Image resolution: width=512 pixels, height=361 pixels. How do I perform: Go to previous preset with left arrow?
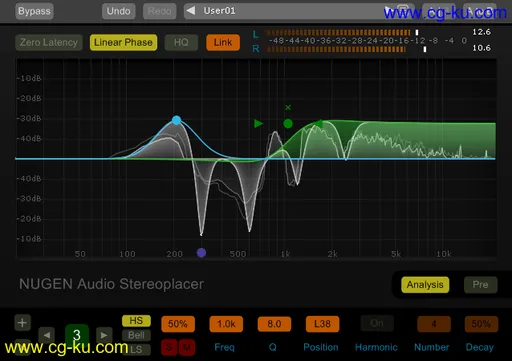pyautogui.click(x=191, y=11)
